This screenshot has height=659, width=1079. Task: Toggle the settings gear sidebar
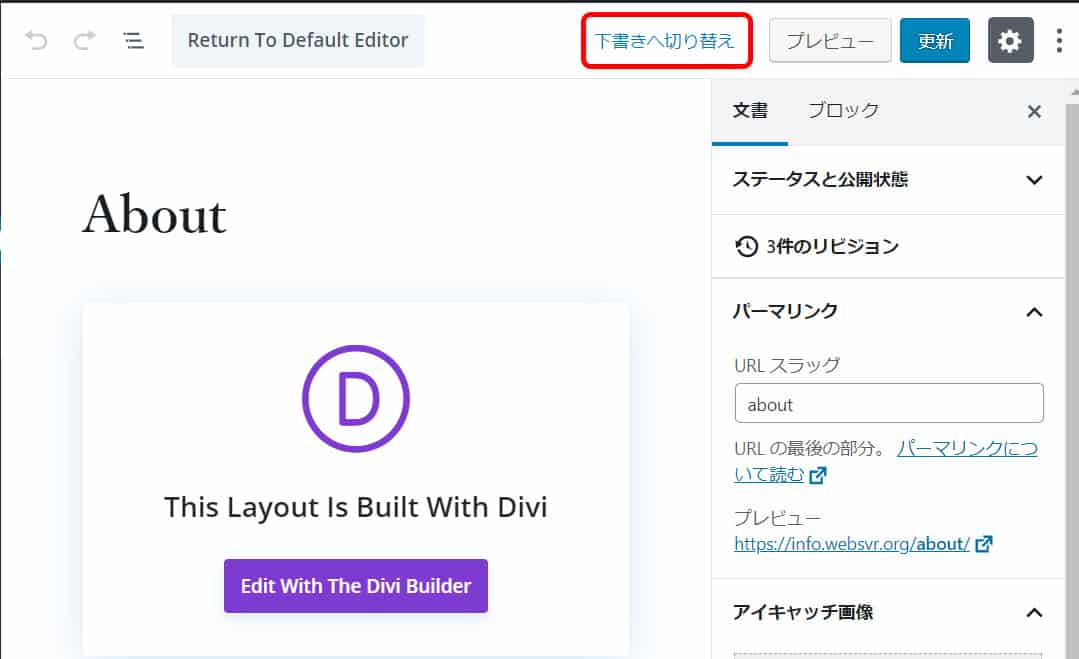point(1010,41)
